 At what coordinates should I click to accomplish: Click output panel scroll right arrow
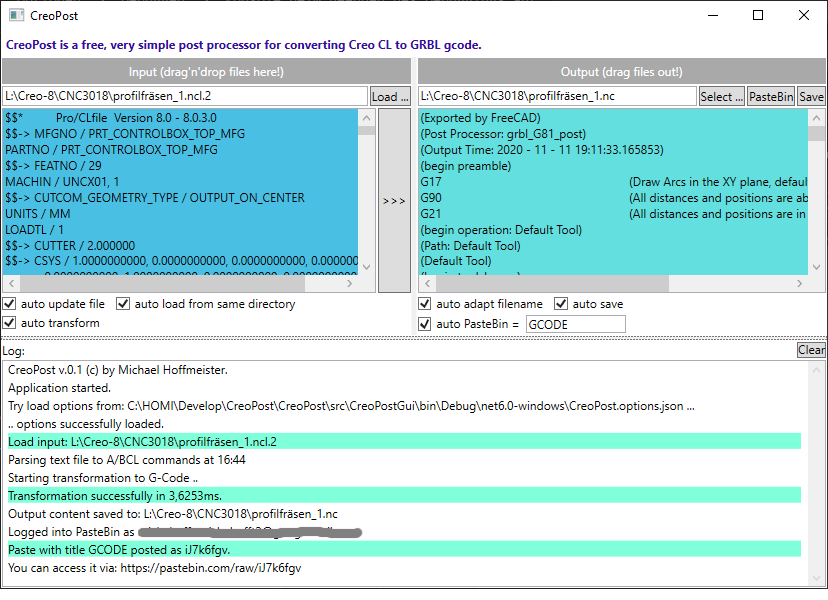799,284
